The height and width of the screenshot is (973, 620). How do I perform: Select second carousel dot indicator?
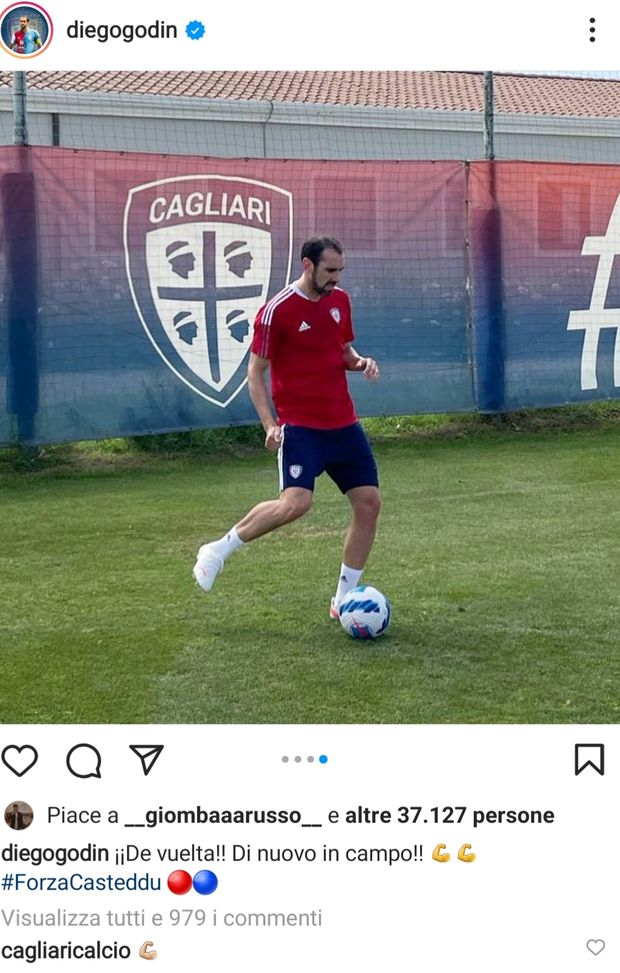[x=298, y=760]
